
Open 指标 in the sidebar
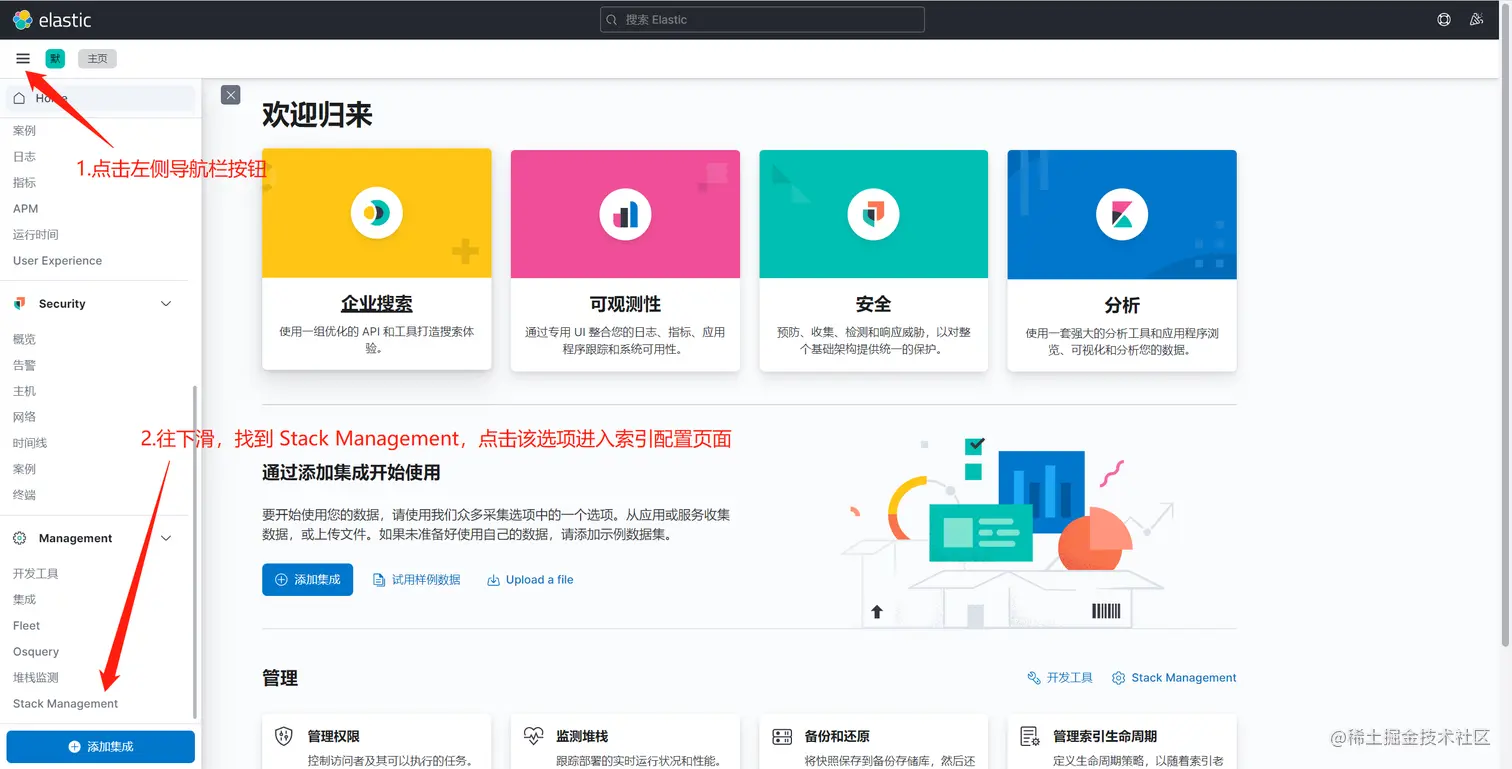pos(24,183)
